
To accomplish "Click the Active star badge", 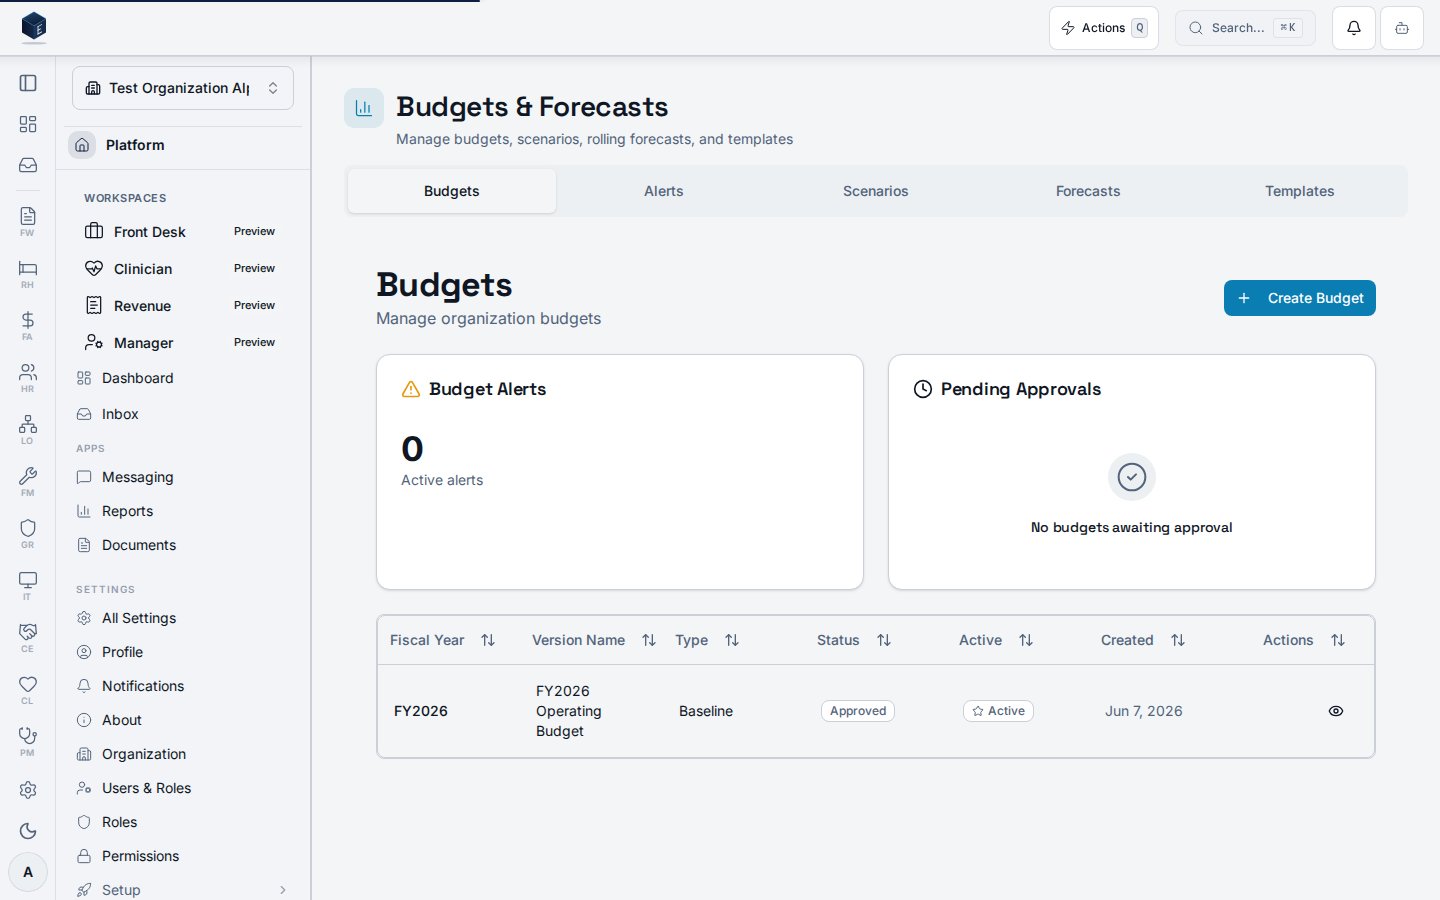I will pos(998,711).
